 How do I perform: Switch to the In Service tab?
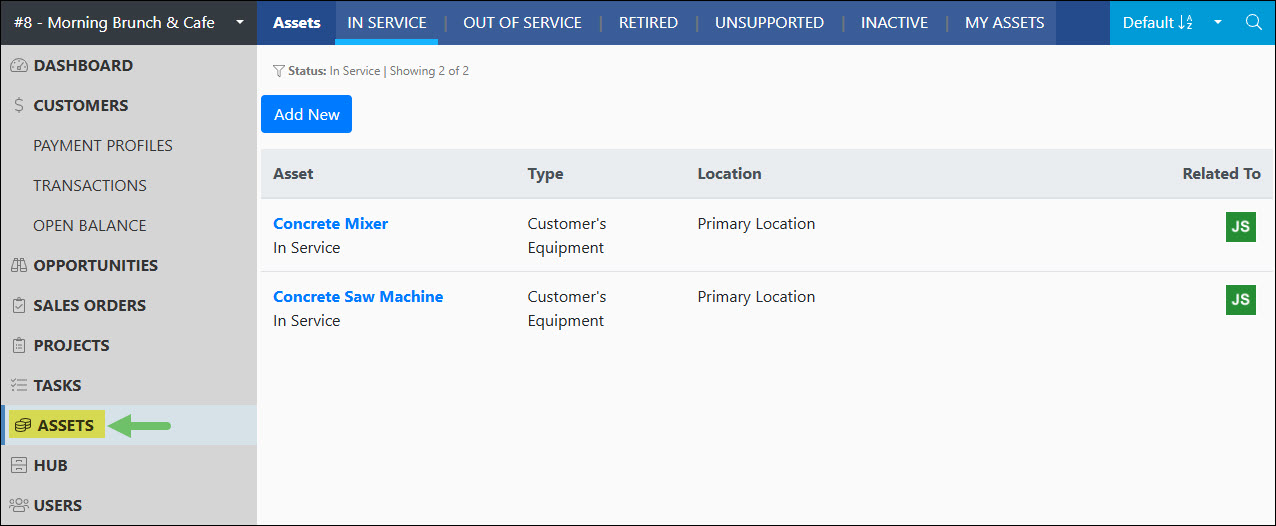tap(387, 22)
